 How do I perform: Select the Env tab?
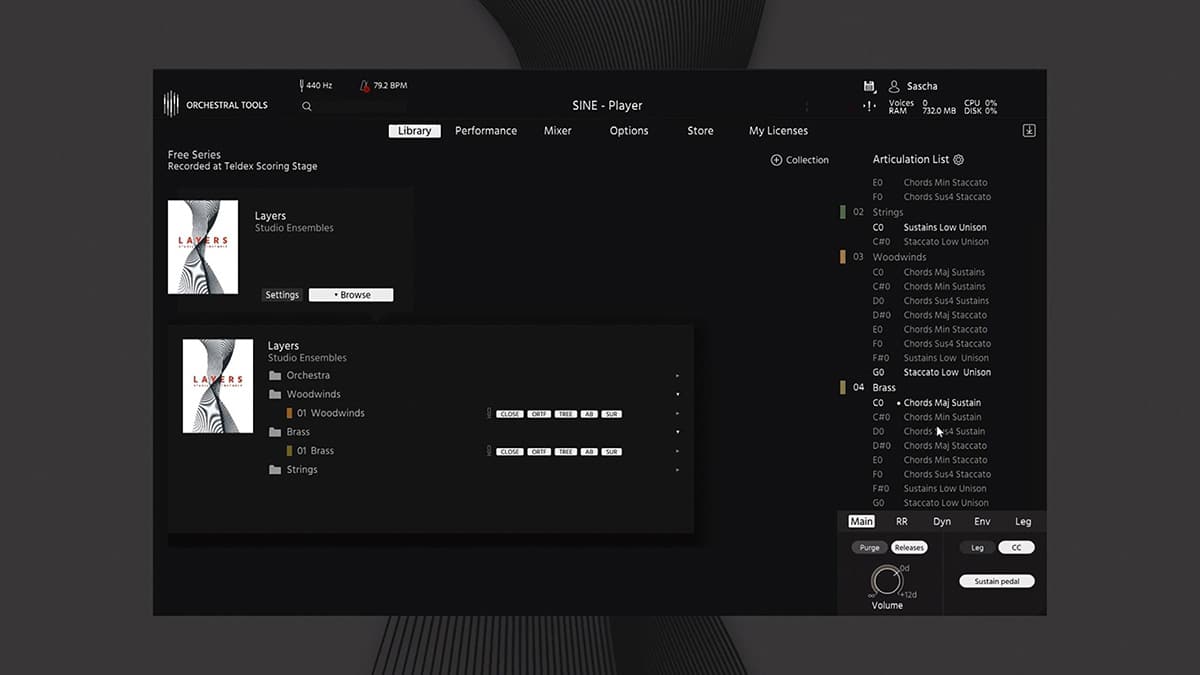tap(982, 522)
